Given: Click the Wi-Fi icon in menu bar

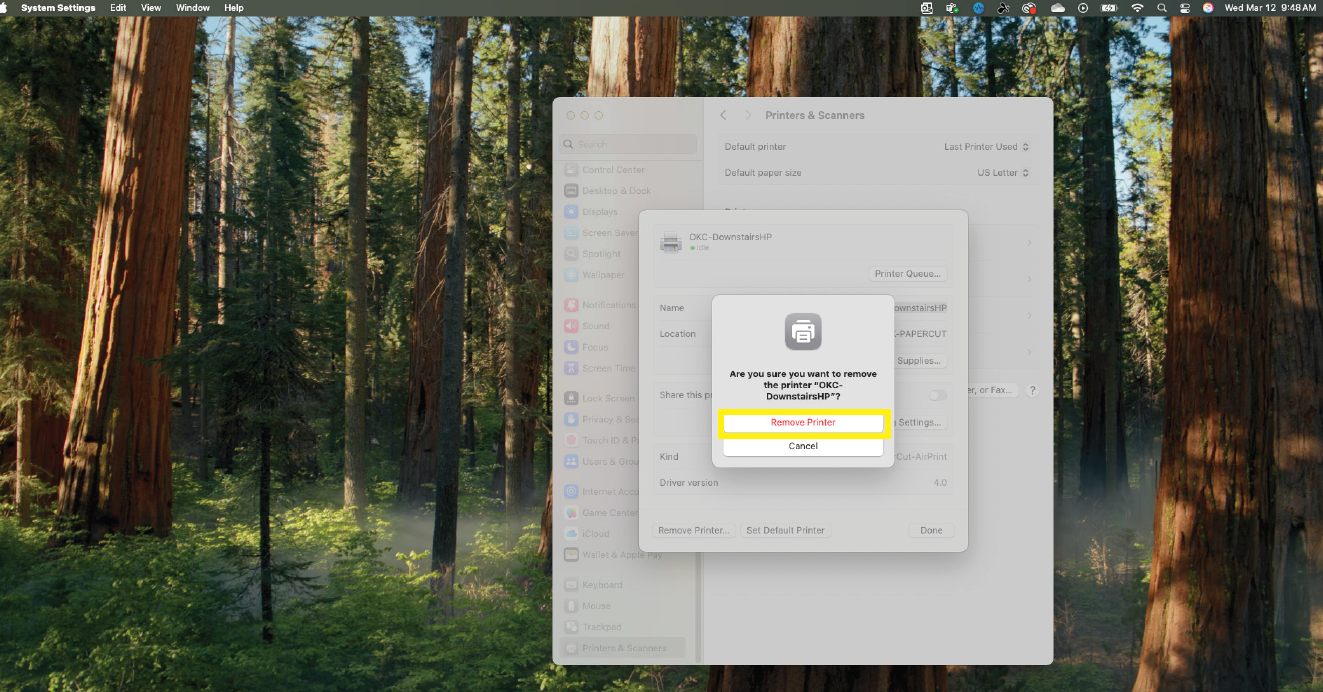Looking at the screenshot, I should pos(1136,8).
